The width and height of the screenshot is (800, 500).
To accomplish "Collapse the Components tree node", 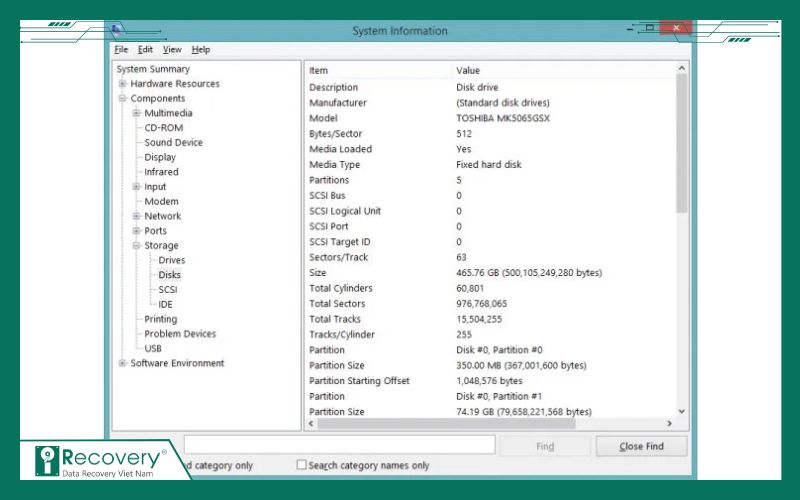I will pos(123,99).
